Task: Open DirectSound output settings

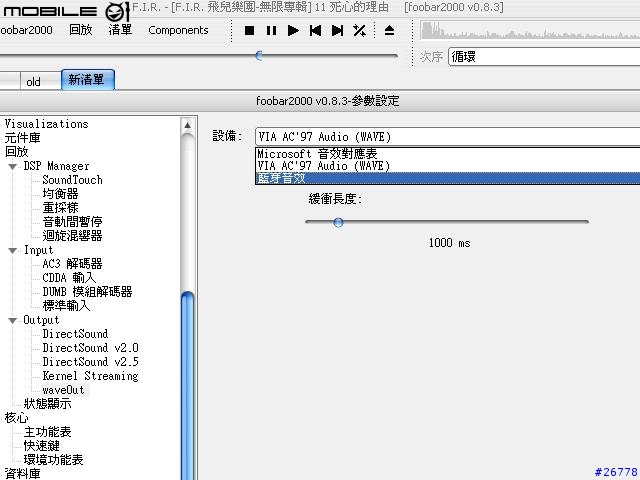Action: pos(75,334)
